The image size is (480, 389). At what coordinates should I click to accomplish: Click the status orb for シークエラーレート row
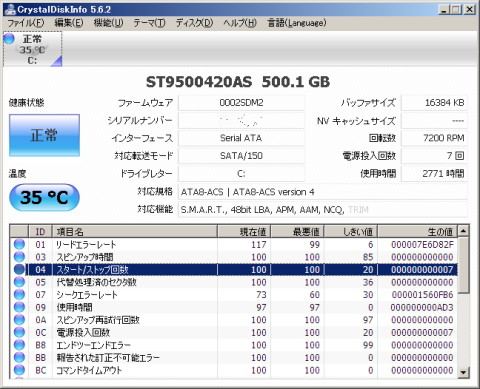pos(19,295)
